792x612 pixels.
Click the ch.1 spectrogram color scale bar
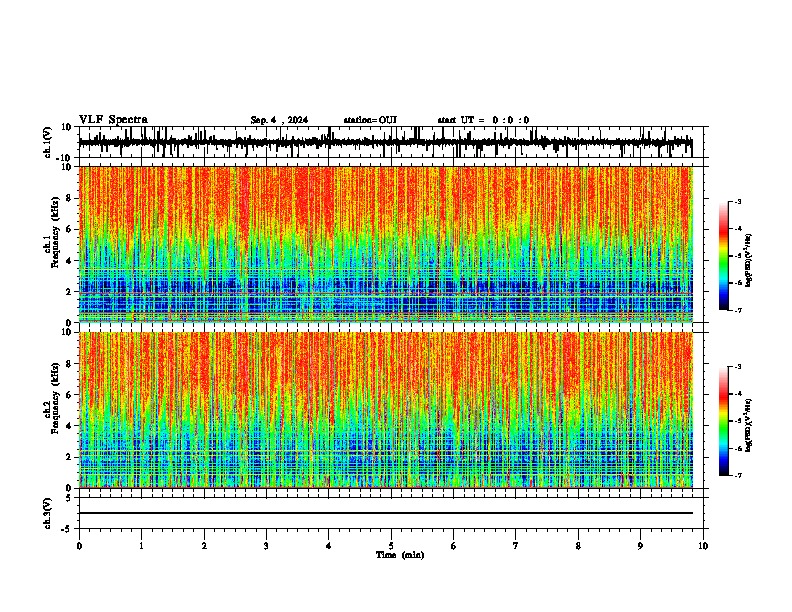[x=724, y=256]
